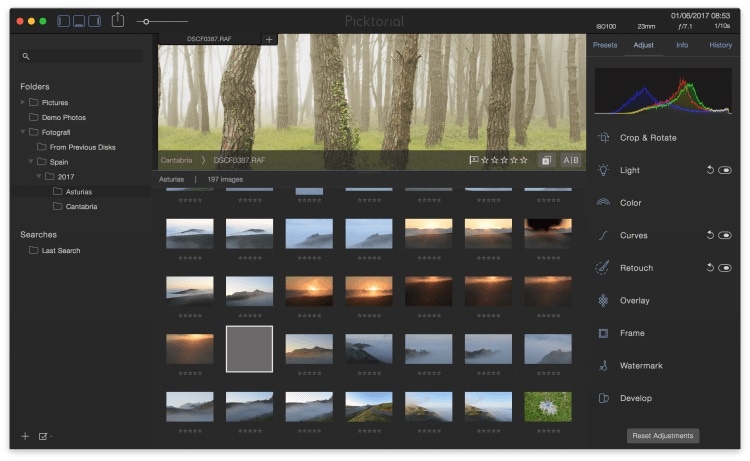Expand the Pictures folder triangle
The width and height of the screenshot is (750, 461).
(x=22, y=102)
